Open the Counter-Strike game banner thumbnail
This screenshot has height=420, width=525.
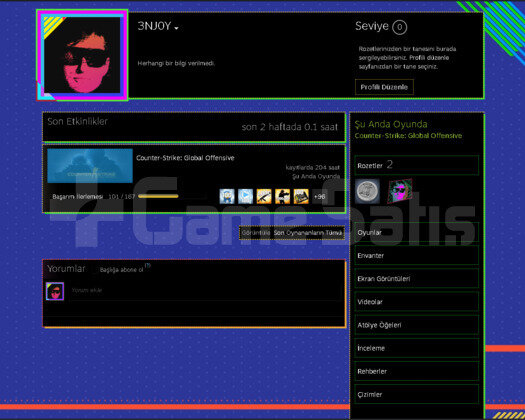click(x=90, y=166)
